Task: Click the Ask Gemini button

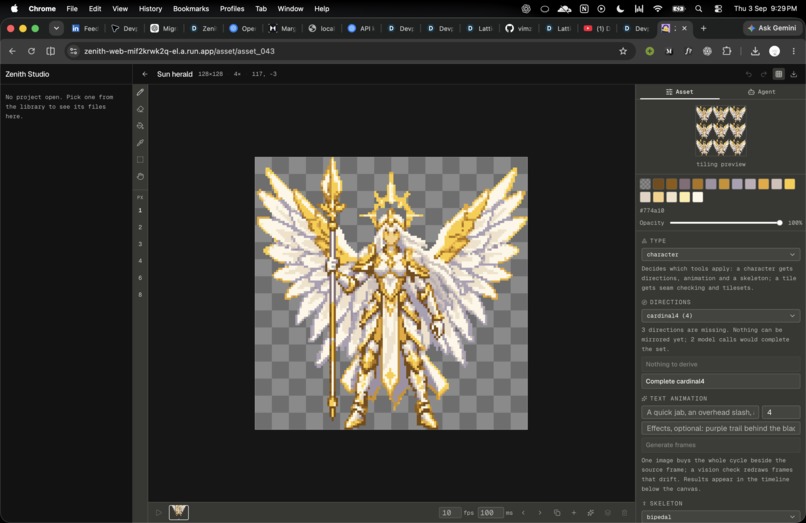Action: [772, 28]
